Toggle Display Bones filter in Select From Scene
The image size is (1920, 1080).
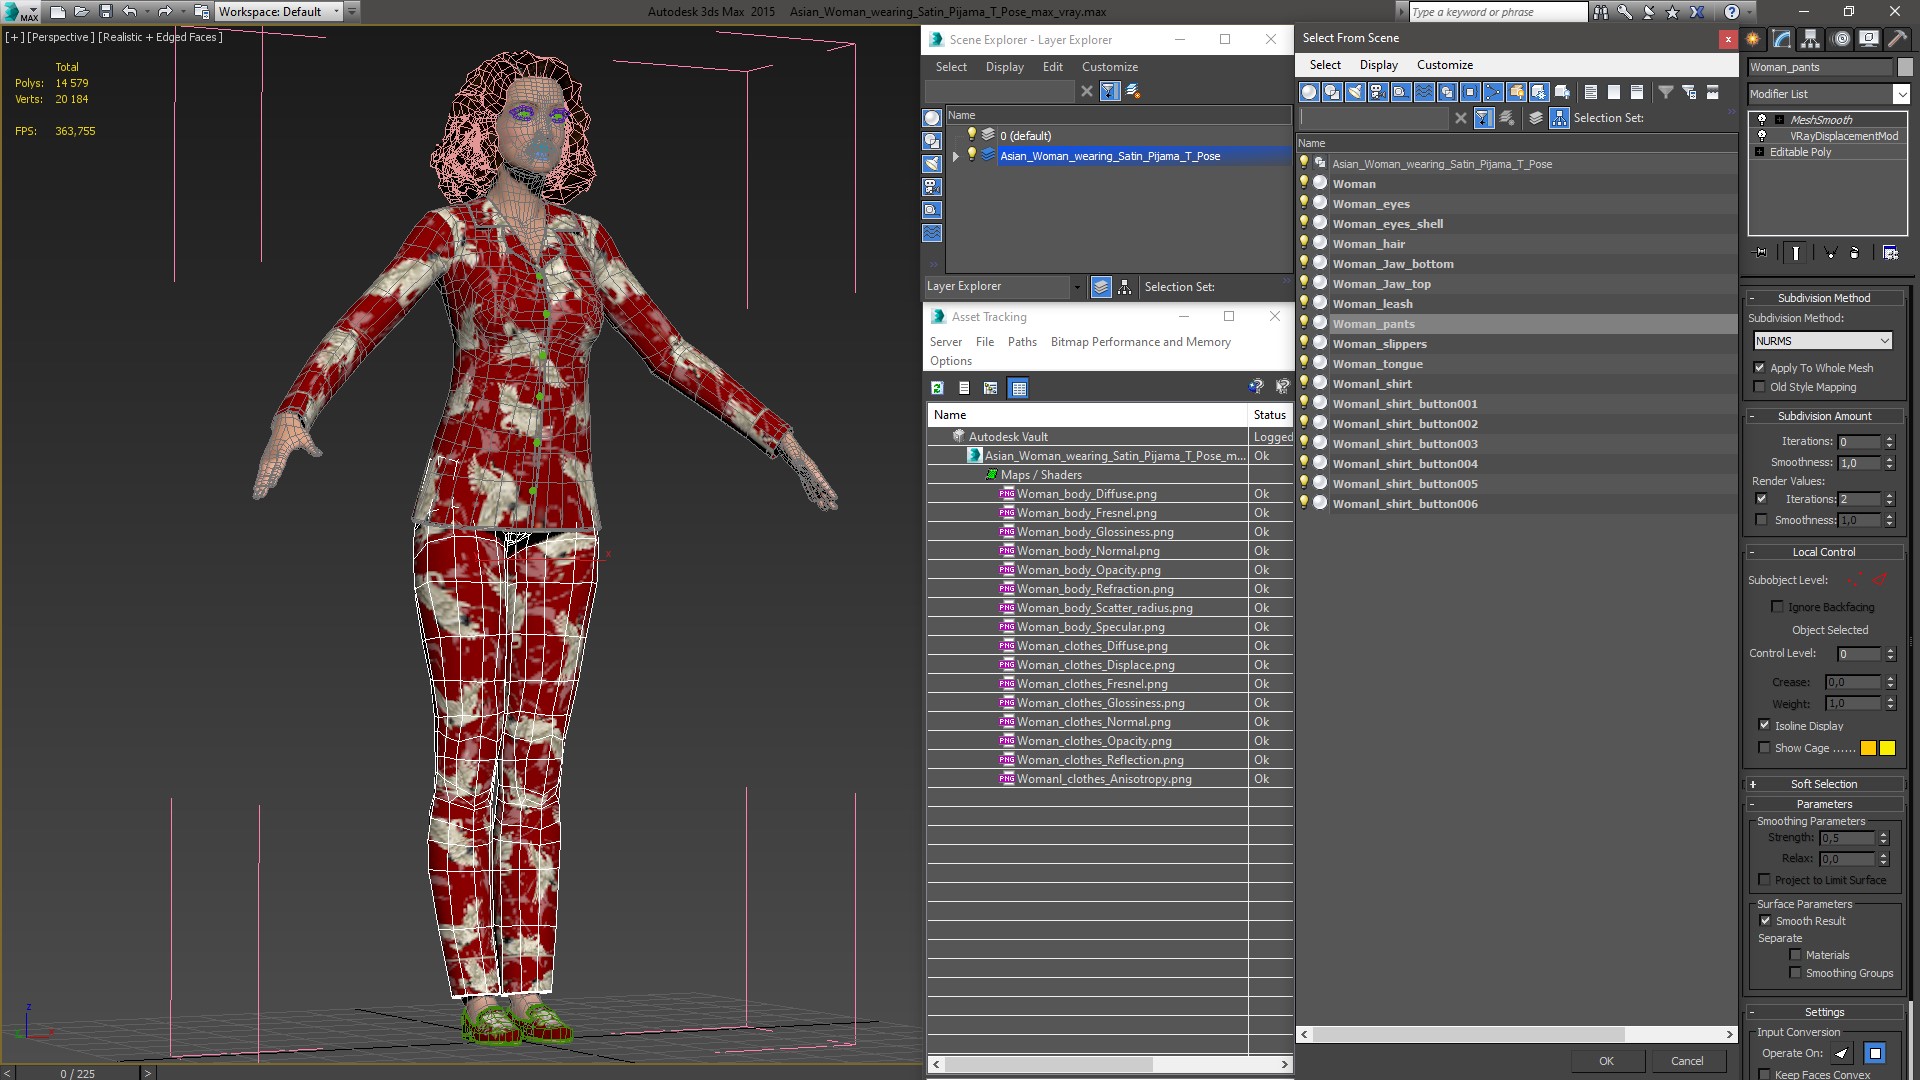point(1493,92)
